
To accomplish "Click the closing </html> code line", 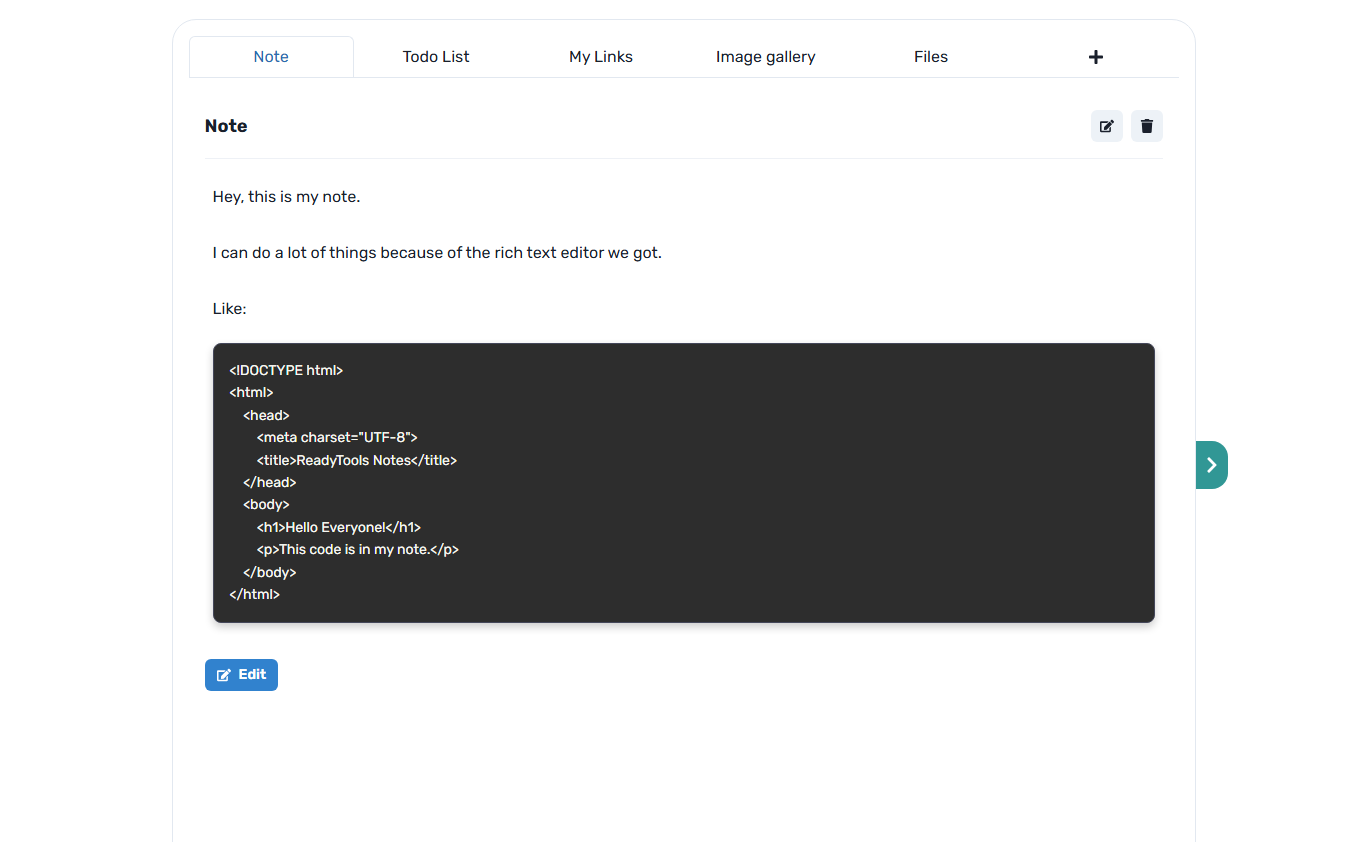I will tap(255, 595).
